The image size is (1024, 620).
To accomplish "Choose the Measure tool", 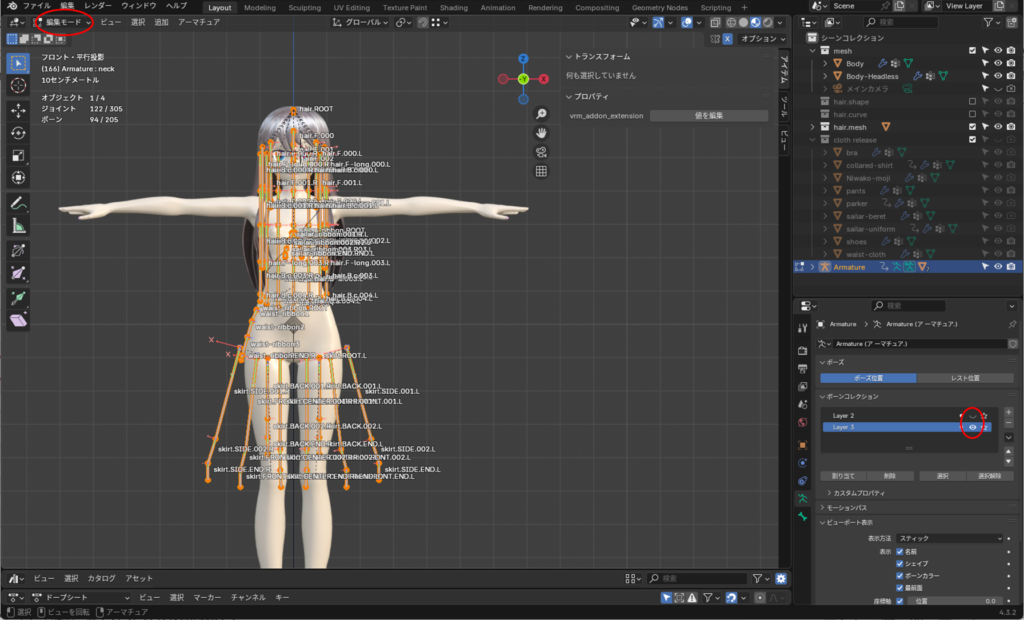I will pyautogui.click(x=18, y=226).
